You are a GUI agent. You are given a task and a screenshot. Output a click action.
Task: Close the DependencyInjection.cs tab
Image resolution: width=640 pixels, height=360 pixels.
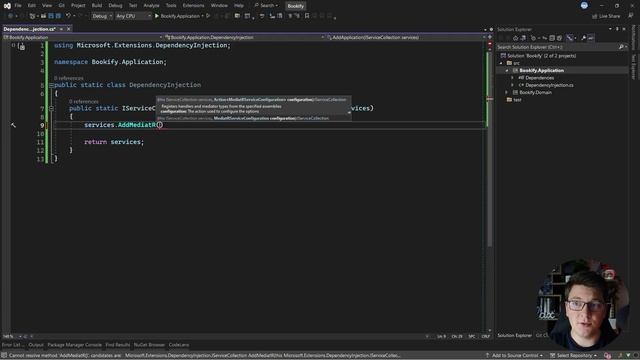click(x=69, y=29)
